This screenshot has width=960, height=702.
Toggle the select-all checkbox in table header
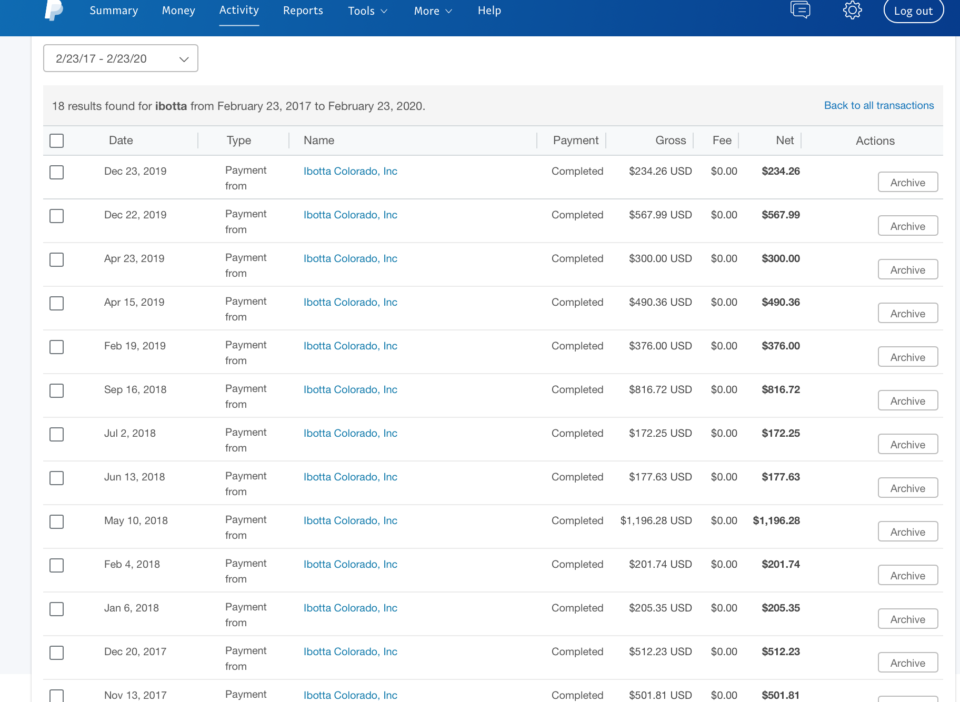[56, 141]
